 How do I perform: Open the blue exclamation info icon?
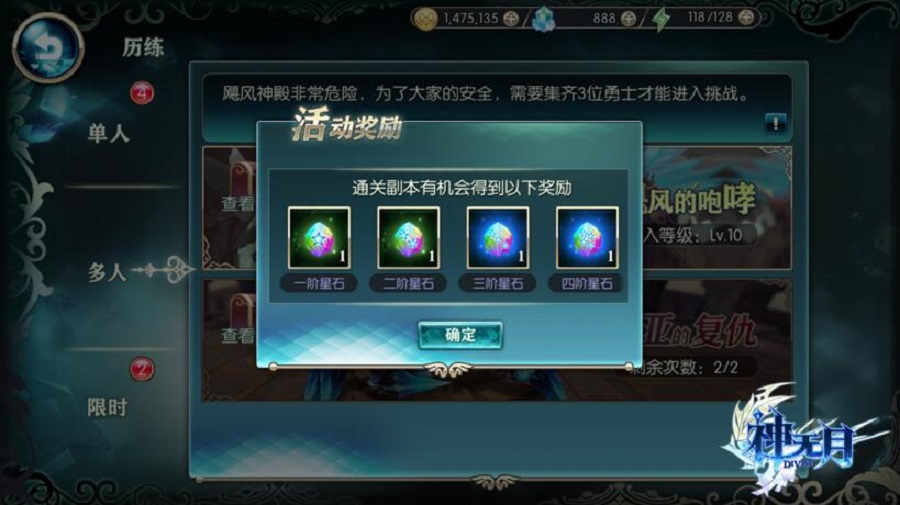[x=775, y=123]
